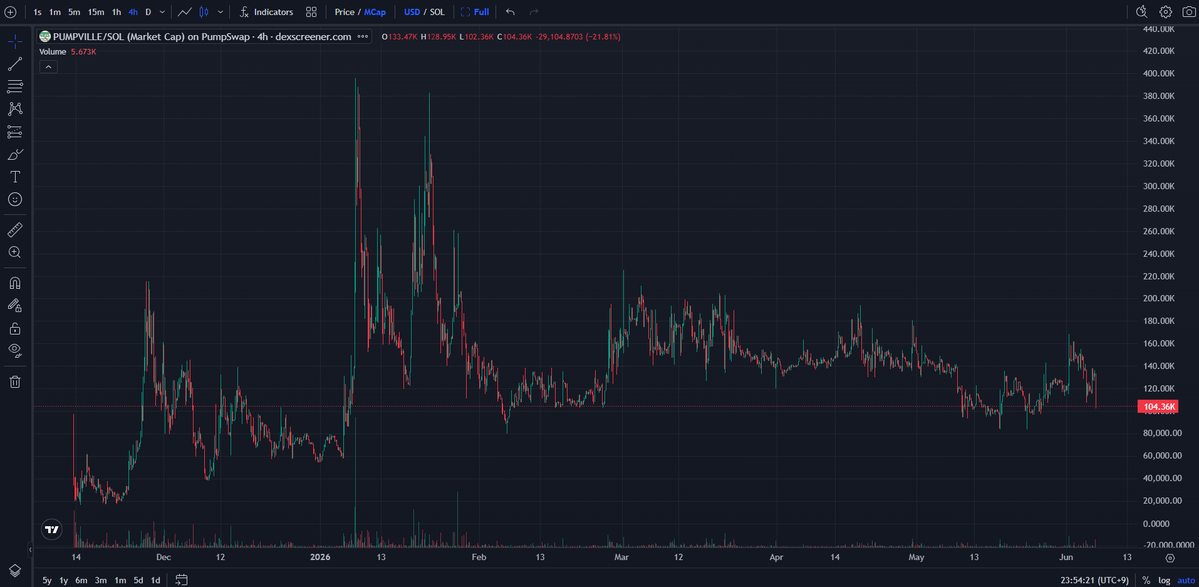Toggle magnet mode in left toolbar
The height and width of the screenshot is (587, 1199).
coord(15,283)
